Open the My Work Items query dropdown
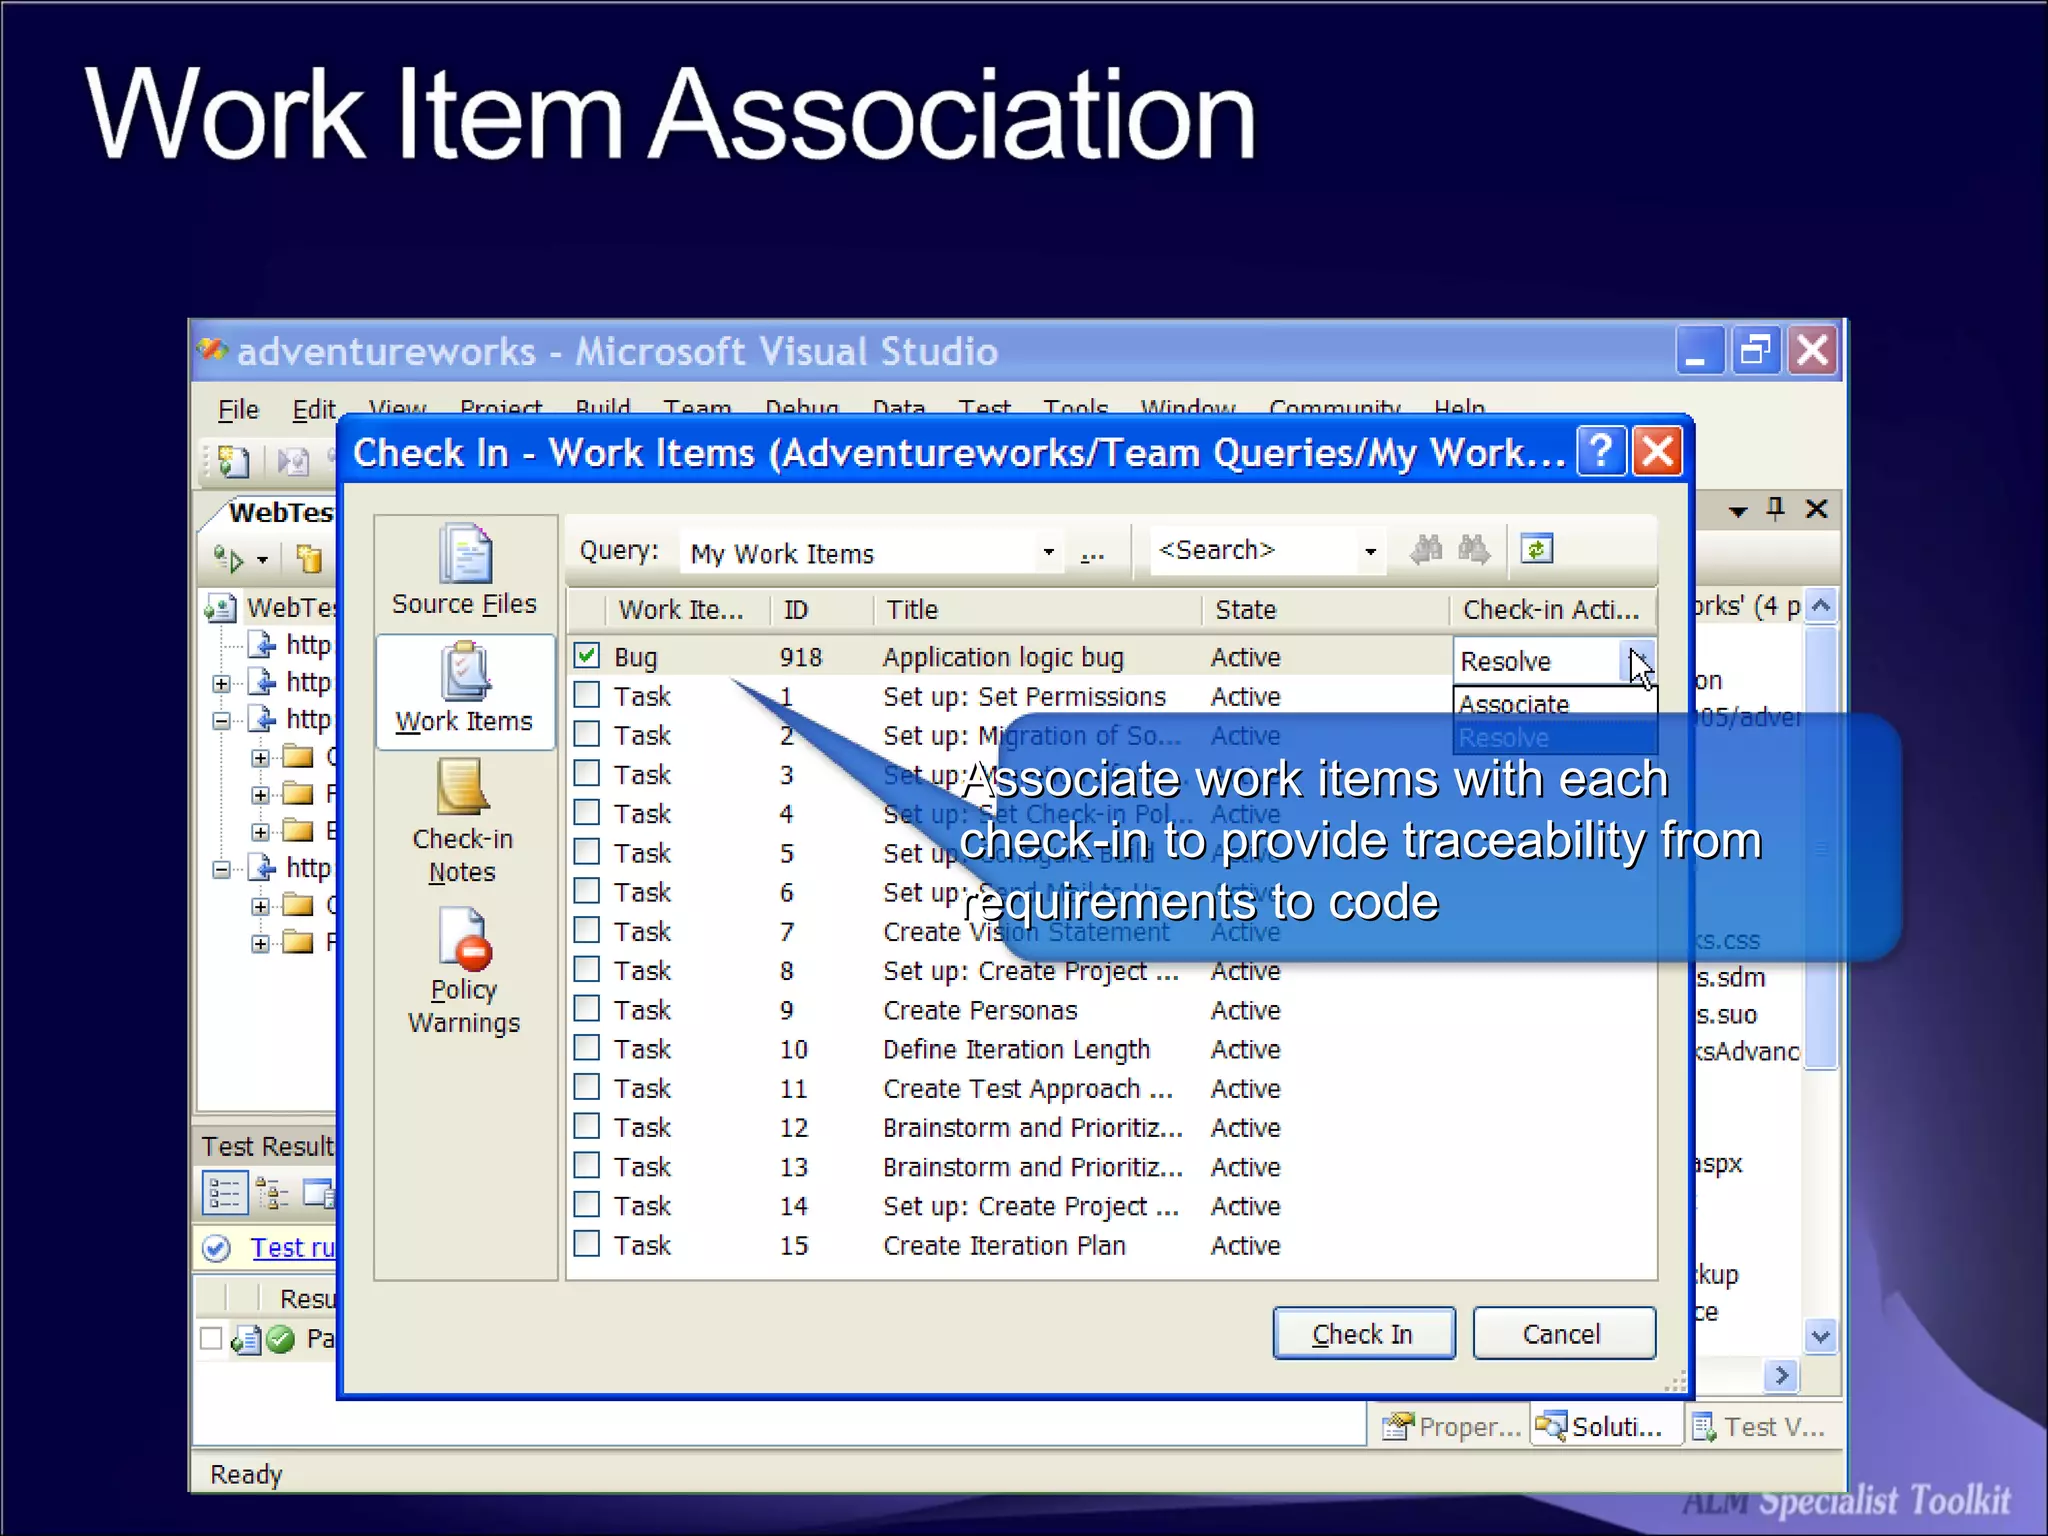This screenshot has height=1536, width=2048. pos(1048,552)
